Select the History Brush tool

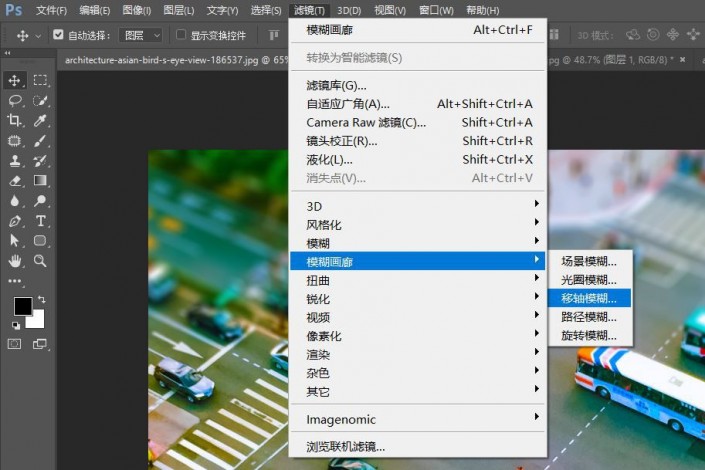40,161
